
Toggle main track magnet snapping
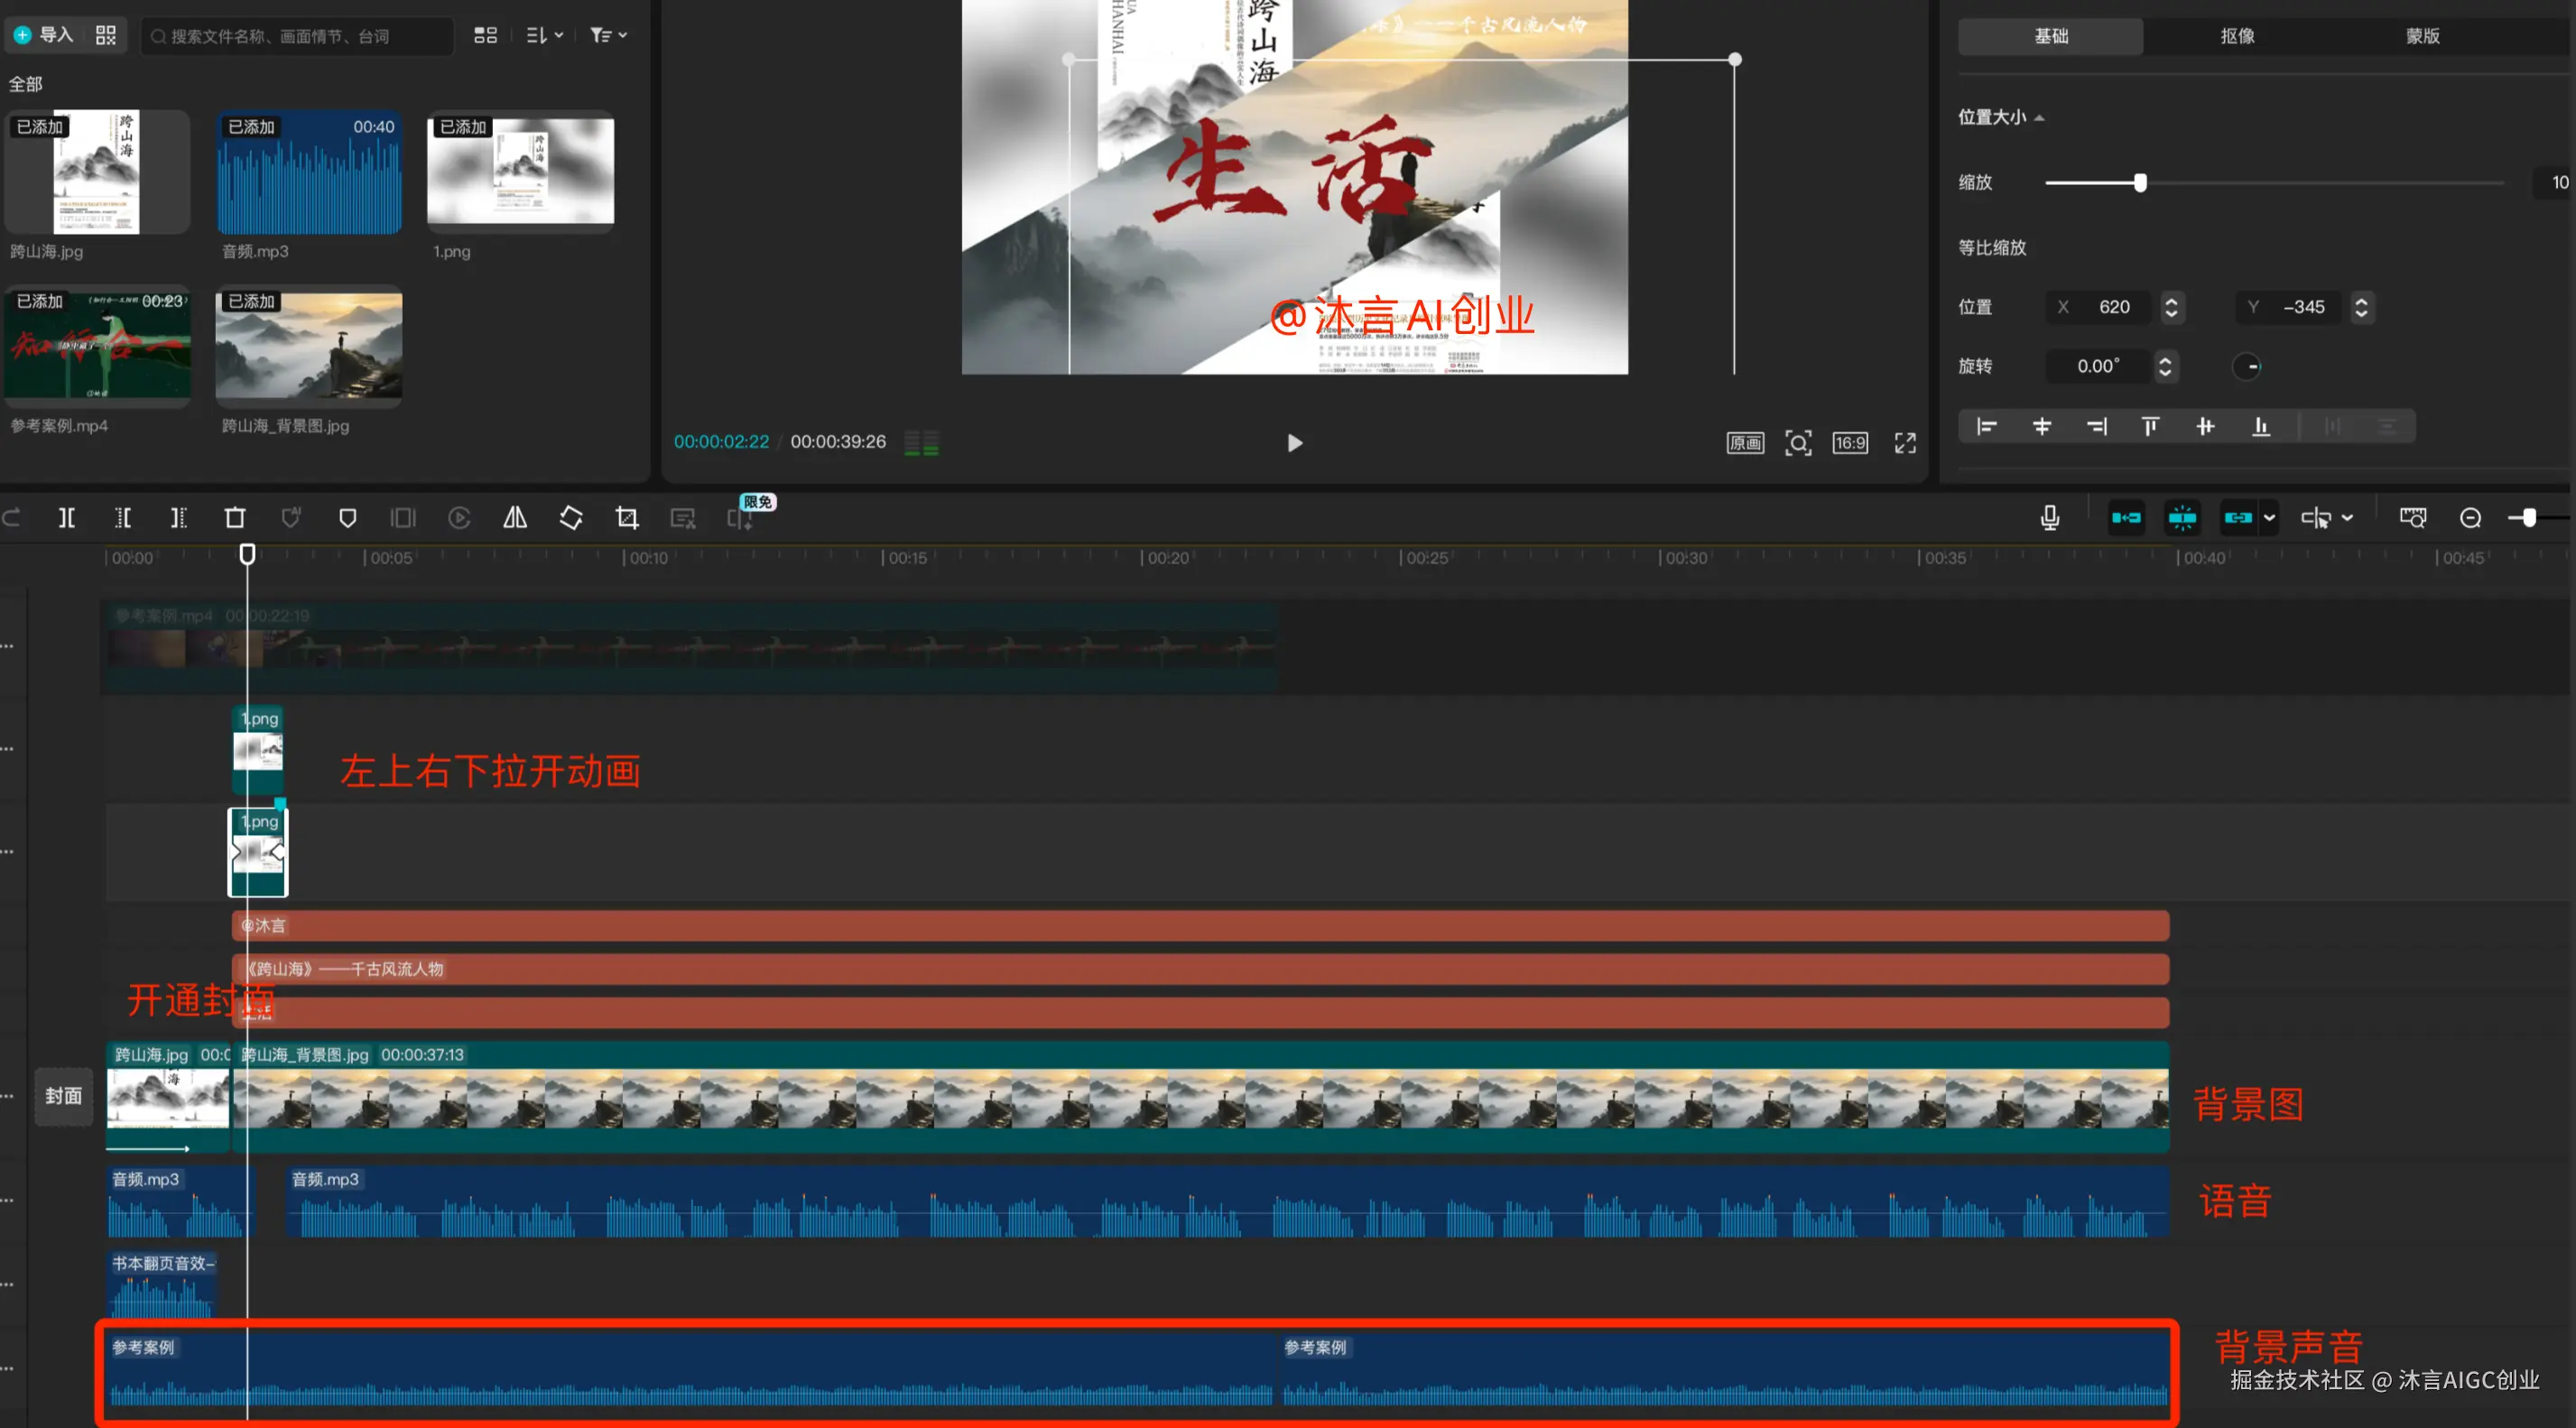(2126, 517)
